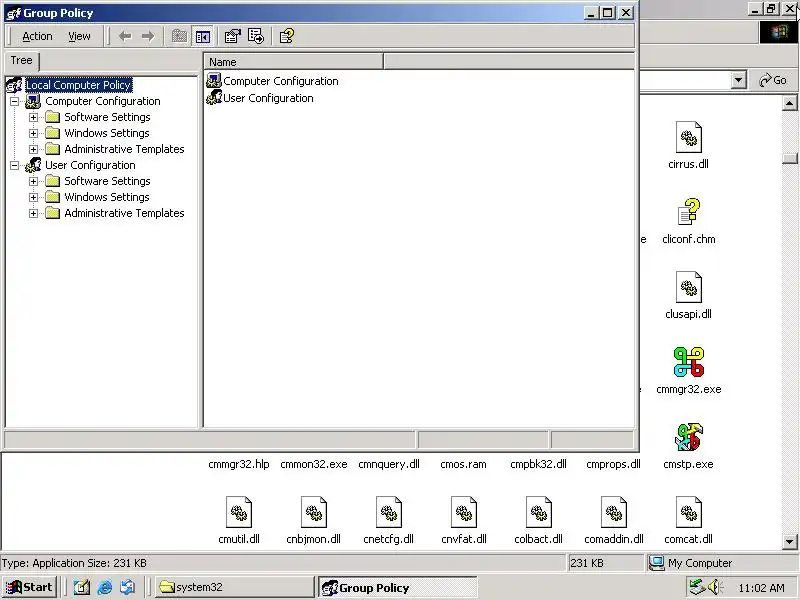This screenshot has width=800, height=600.
Task: Click the Name column header
Action: pyautogui.click(x=293, y=62)
